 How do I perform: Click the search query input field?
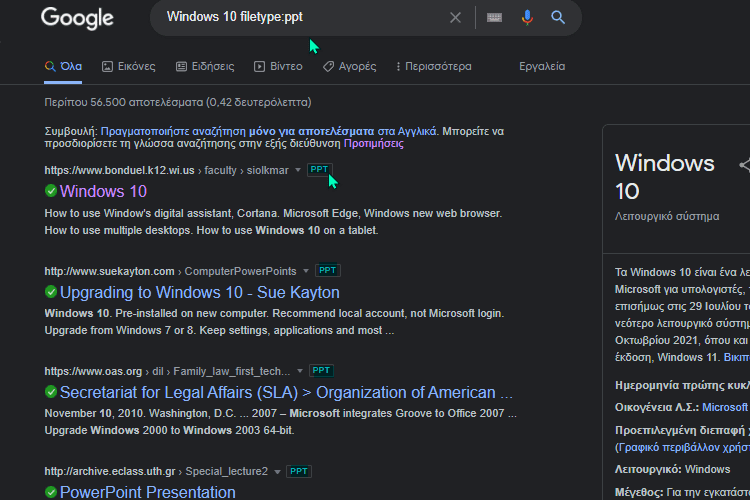(x=301, y=17)
